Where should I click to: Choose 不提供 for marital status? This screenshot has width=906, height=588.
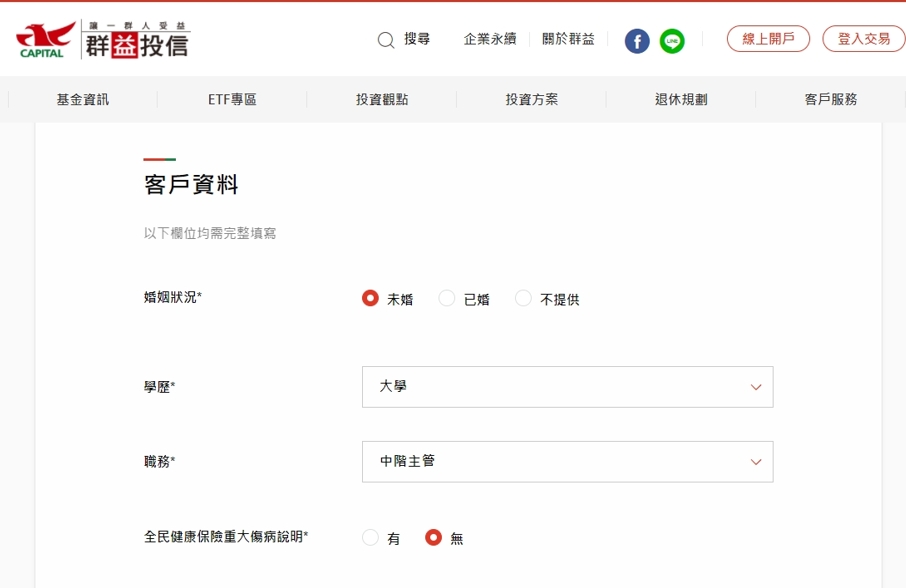point(523,298)
